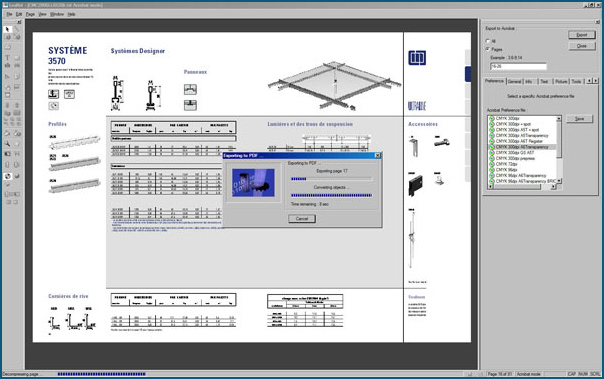Click the icon for CMYK 300dpi preset
Viewport: 604px width, 379px height.
click(x=492, y=119)
